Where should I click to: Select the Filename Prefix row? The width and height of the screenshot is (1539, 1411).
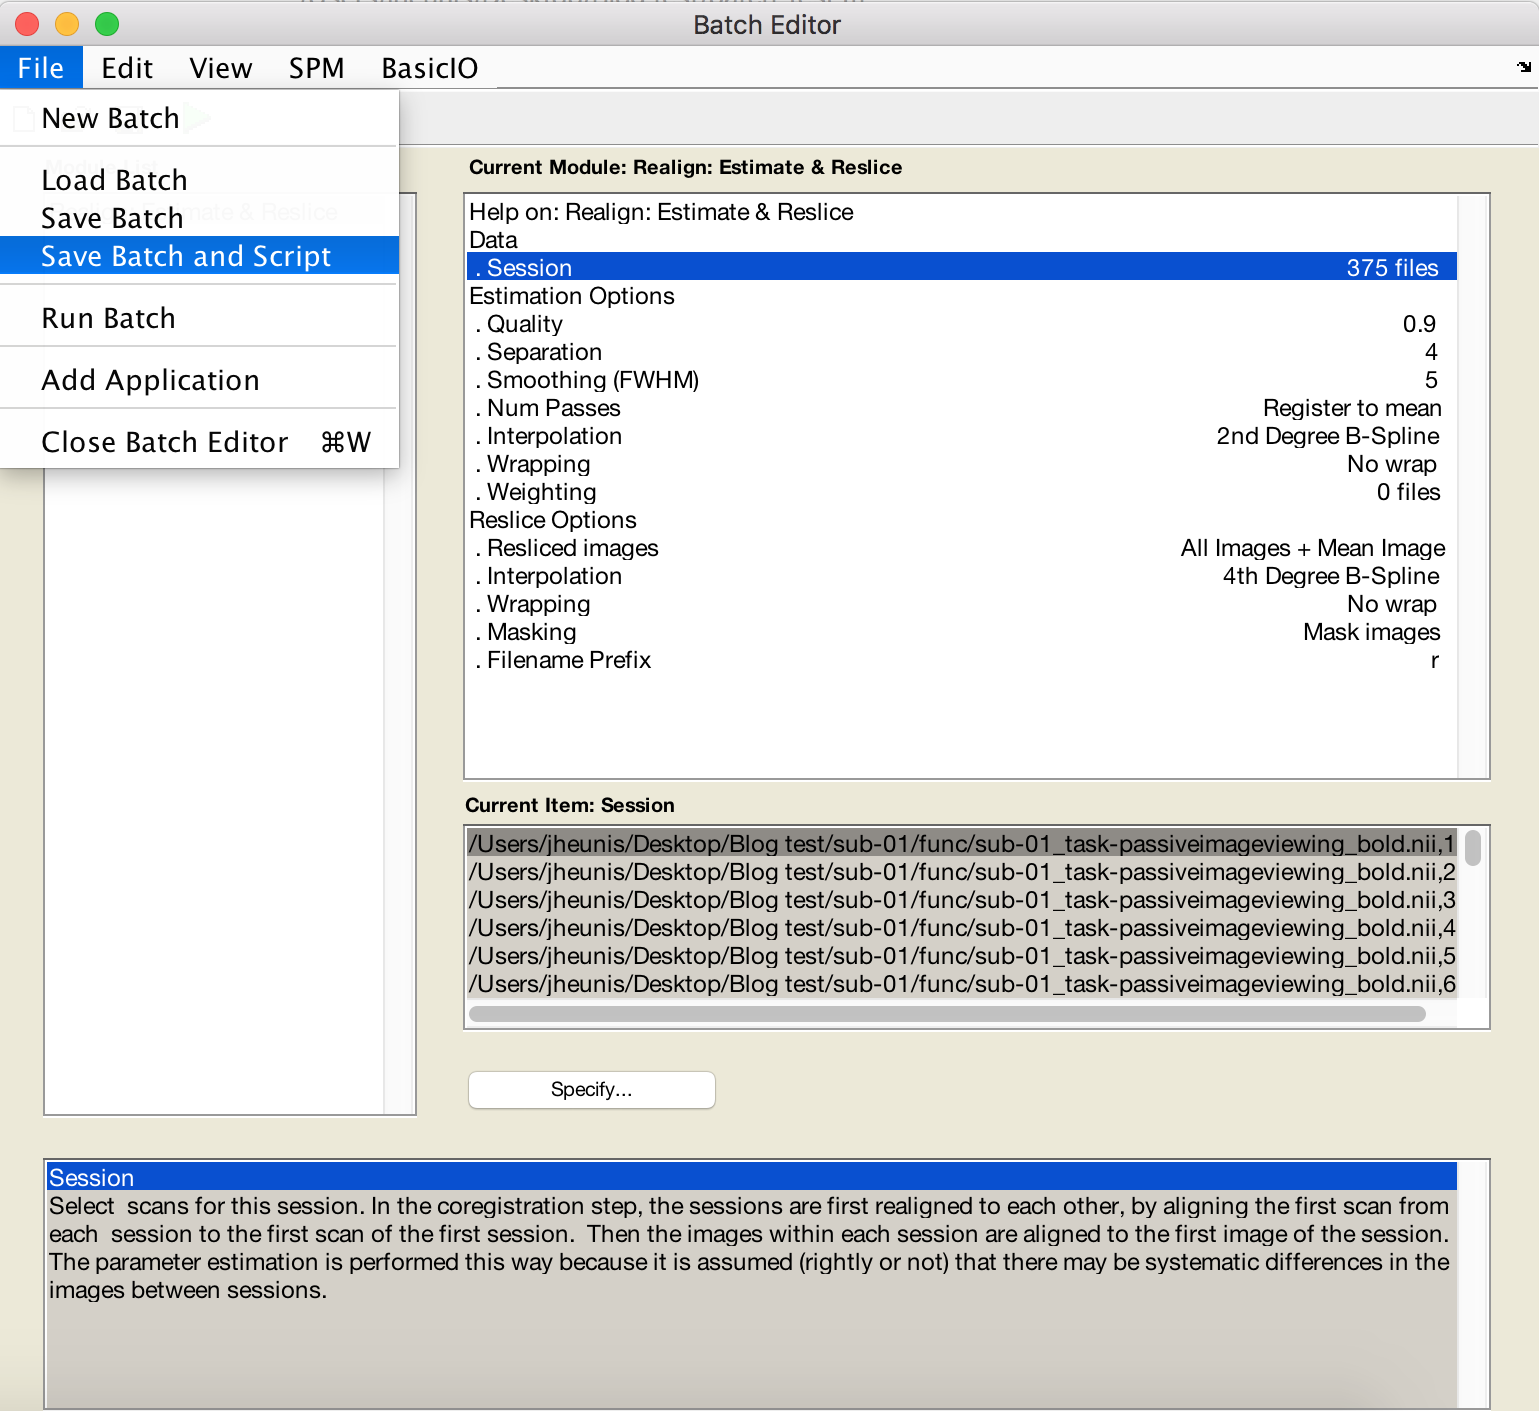pos(962,660)
